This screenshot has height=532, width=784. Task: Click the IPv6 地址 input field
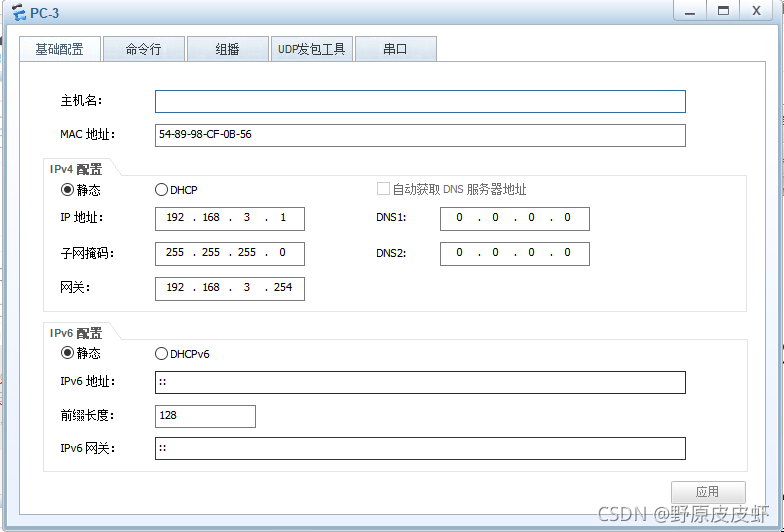click(420, 382)
